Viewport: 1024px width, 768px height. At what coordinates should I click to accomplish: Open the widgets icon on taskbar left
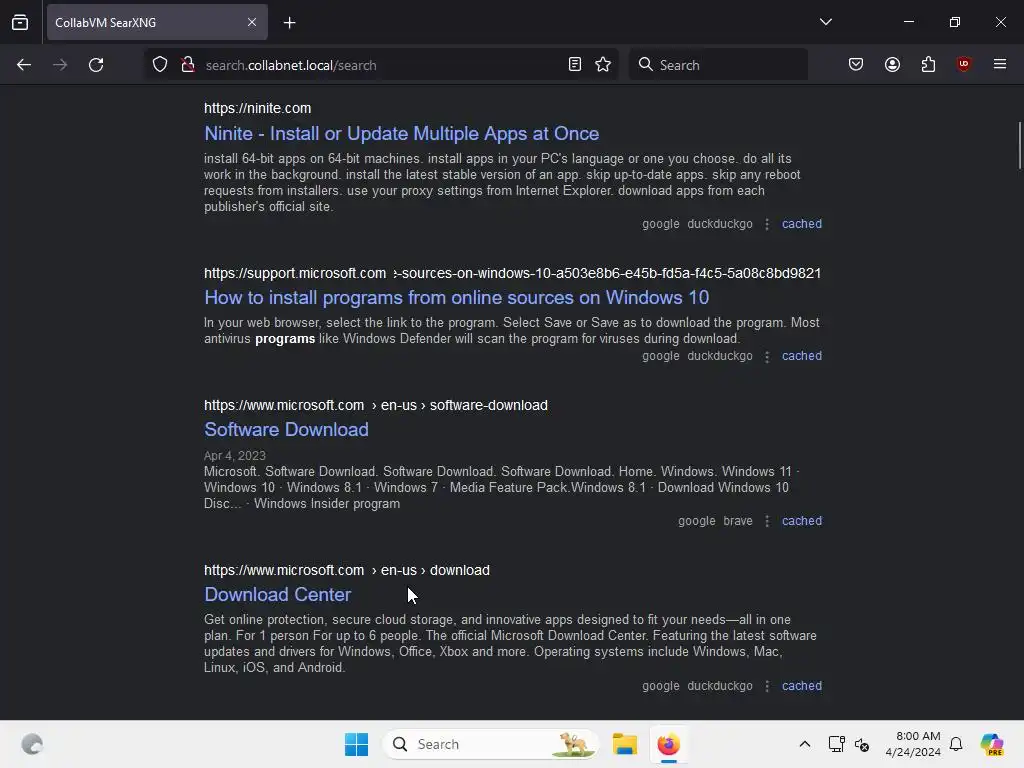(x=32, y=744)
